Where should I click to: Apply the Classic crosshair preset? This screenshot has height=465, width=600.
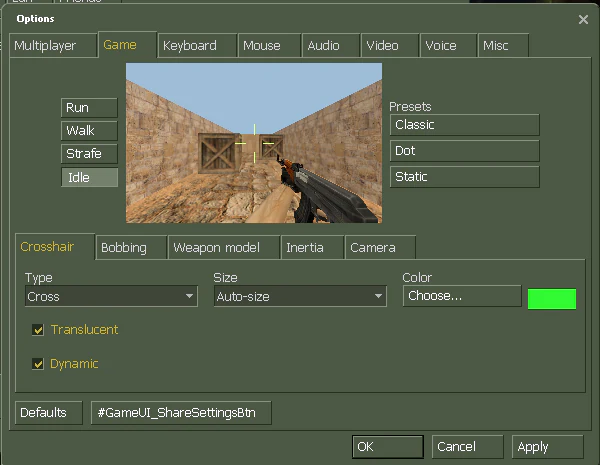[465, 125]
